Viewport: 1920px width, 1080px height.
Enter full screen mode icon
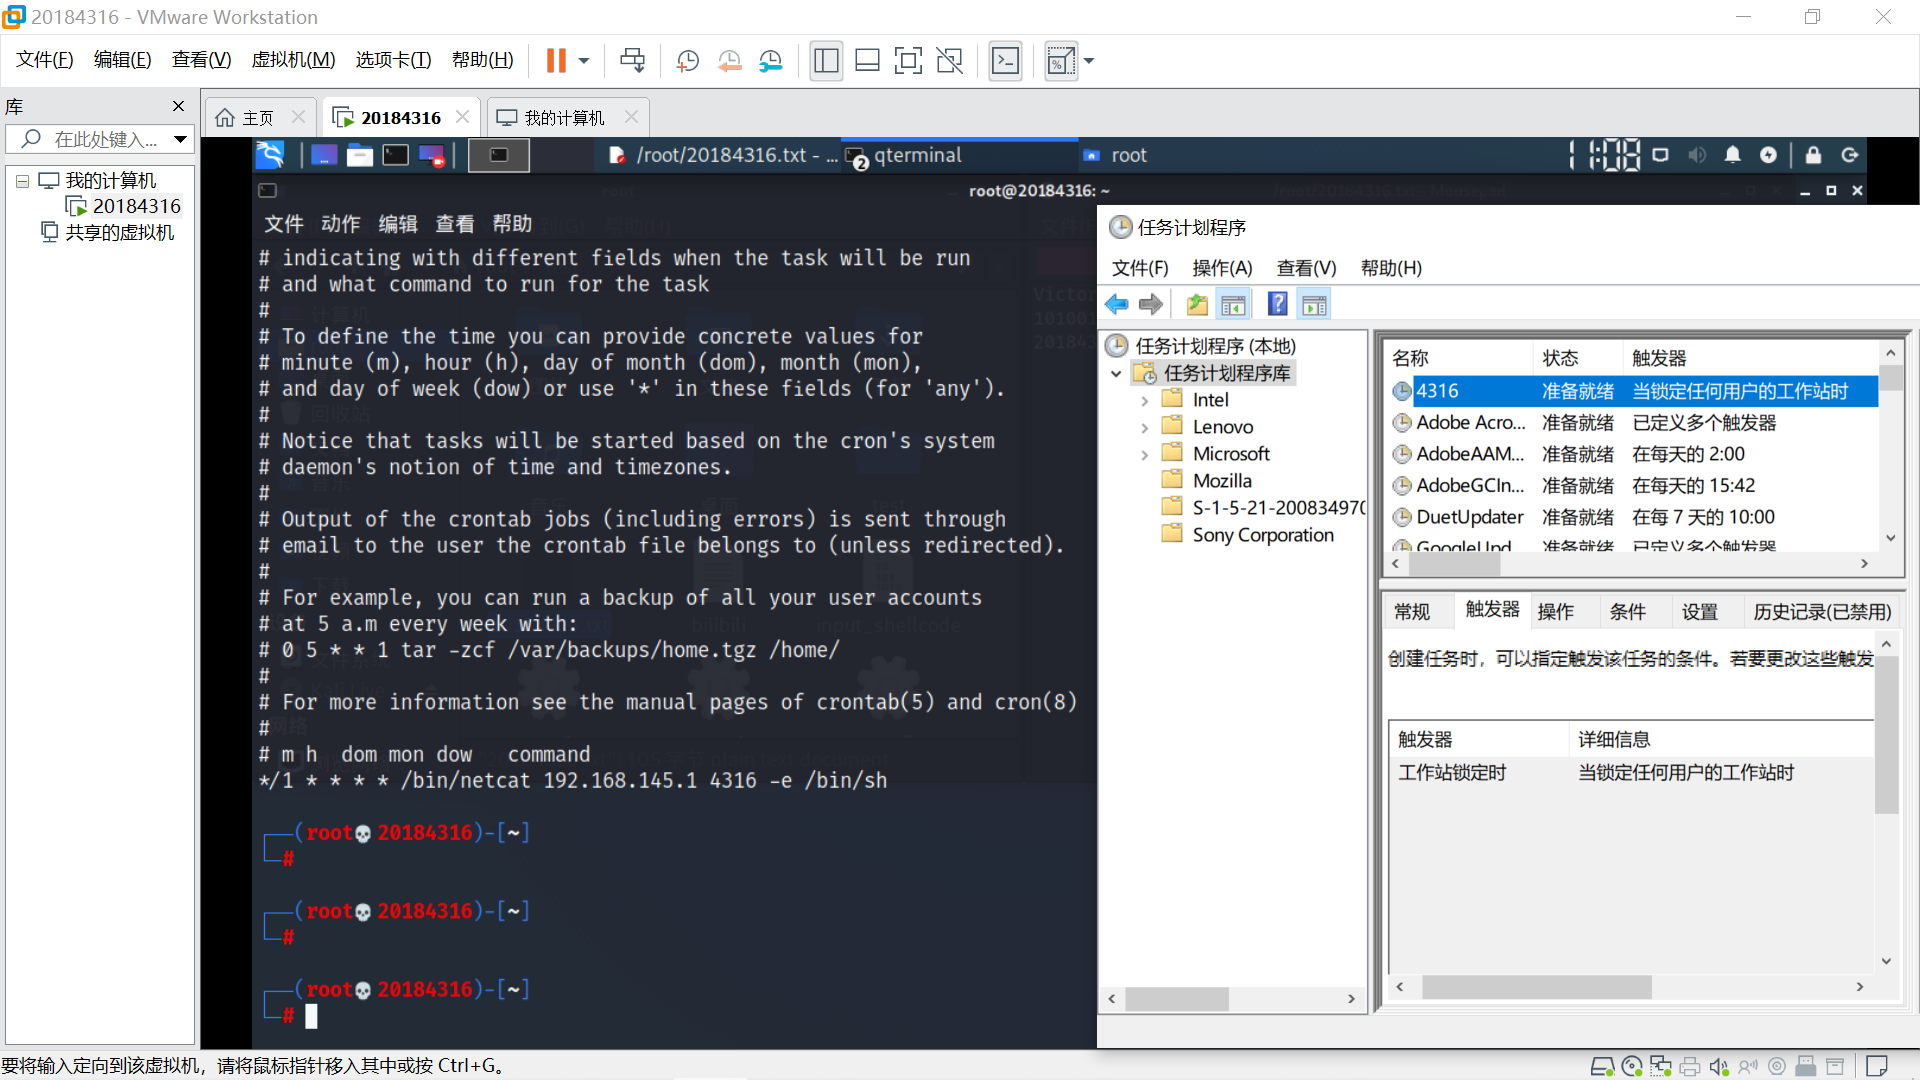908,61
